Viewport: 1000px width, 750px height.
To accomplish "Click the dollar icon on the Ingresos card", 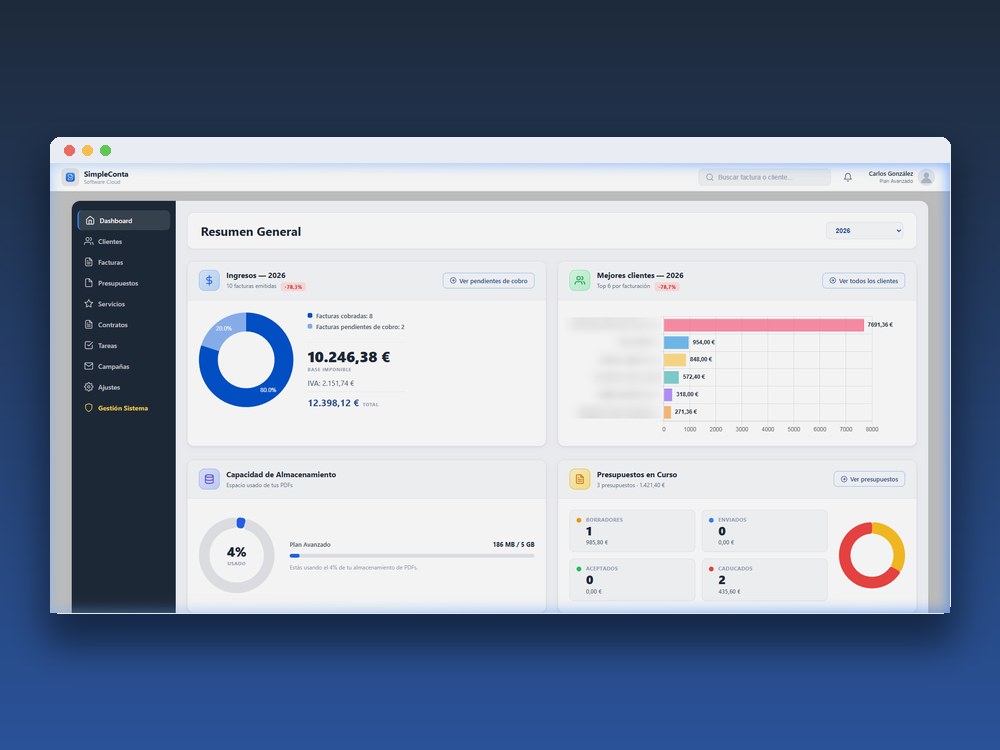I will tap(209, 281).
